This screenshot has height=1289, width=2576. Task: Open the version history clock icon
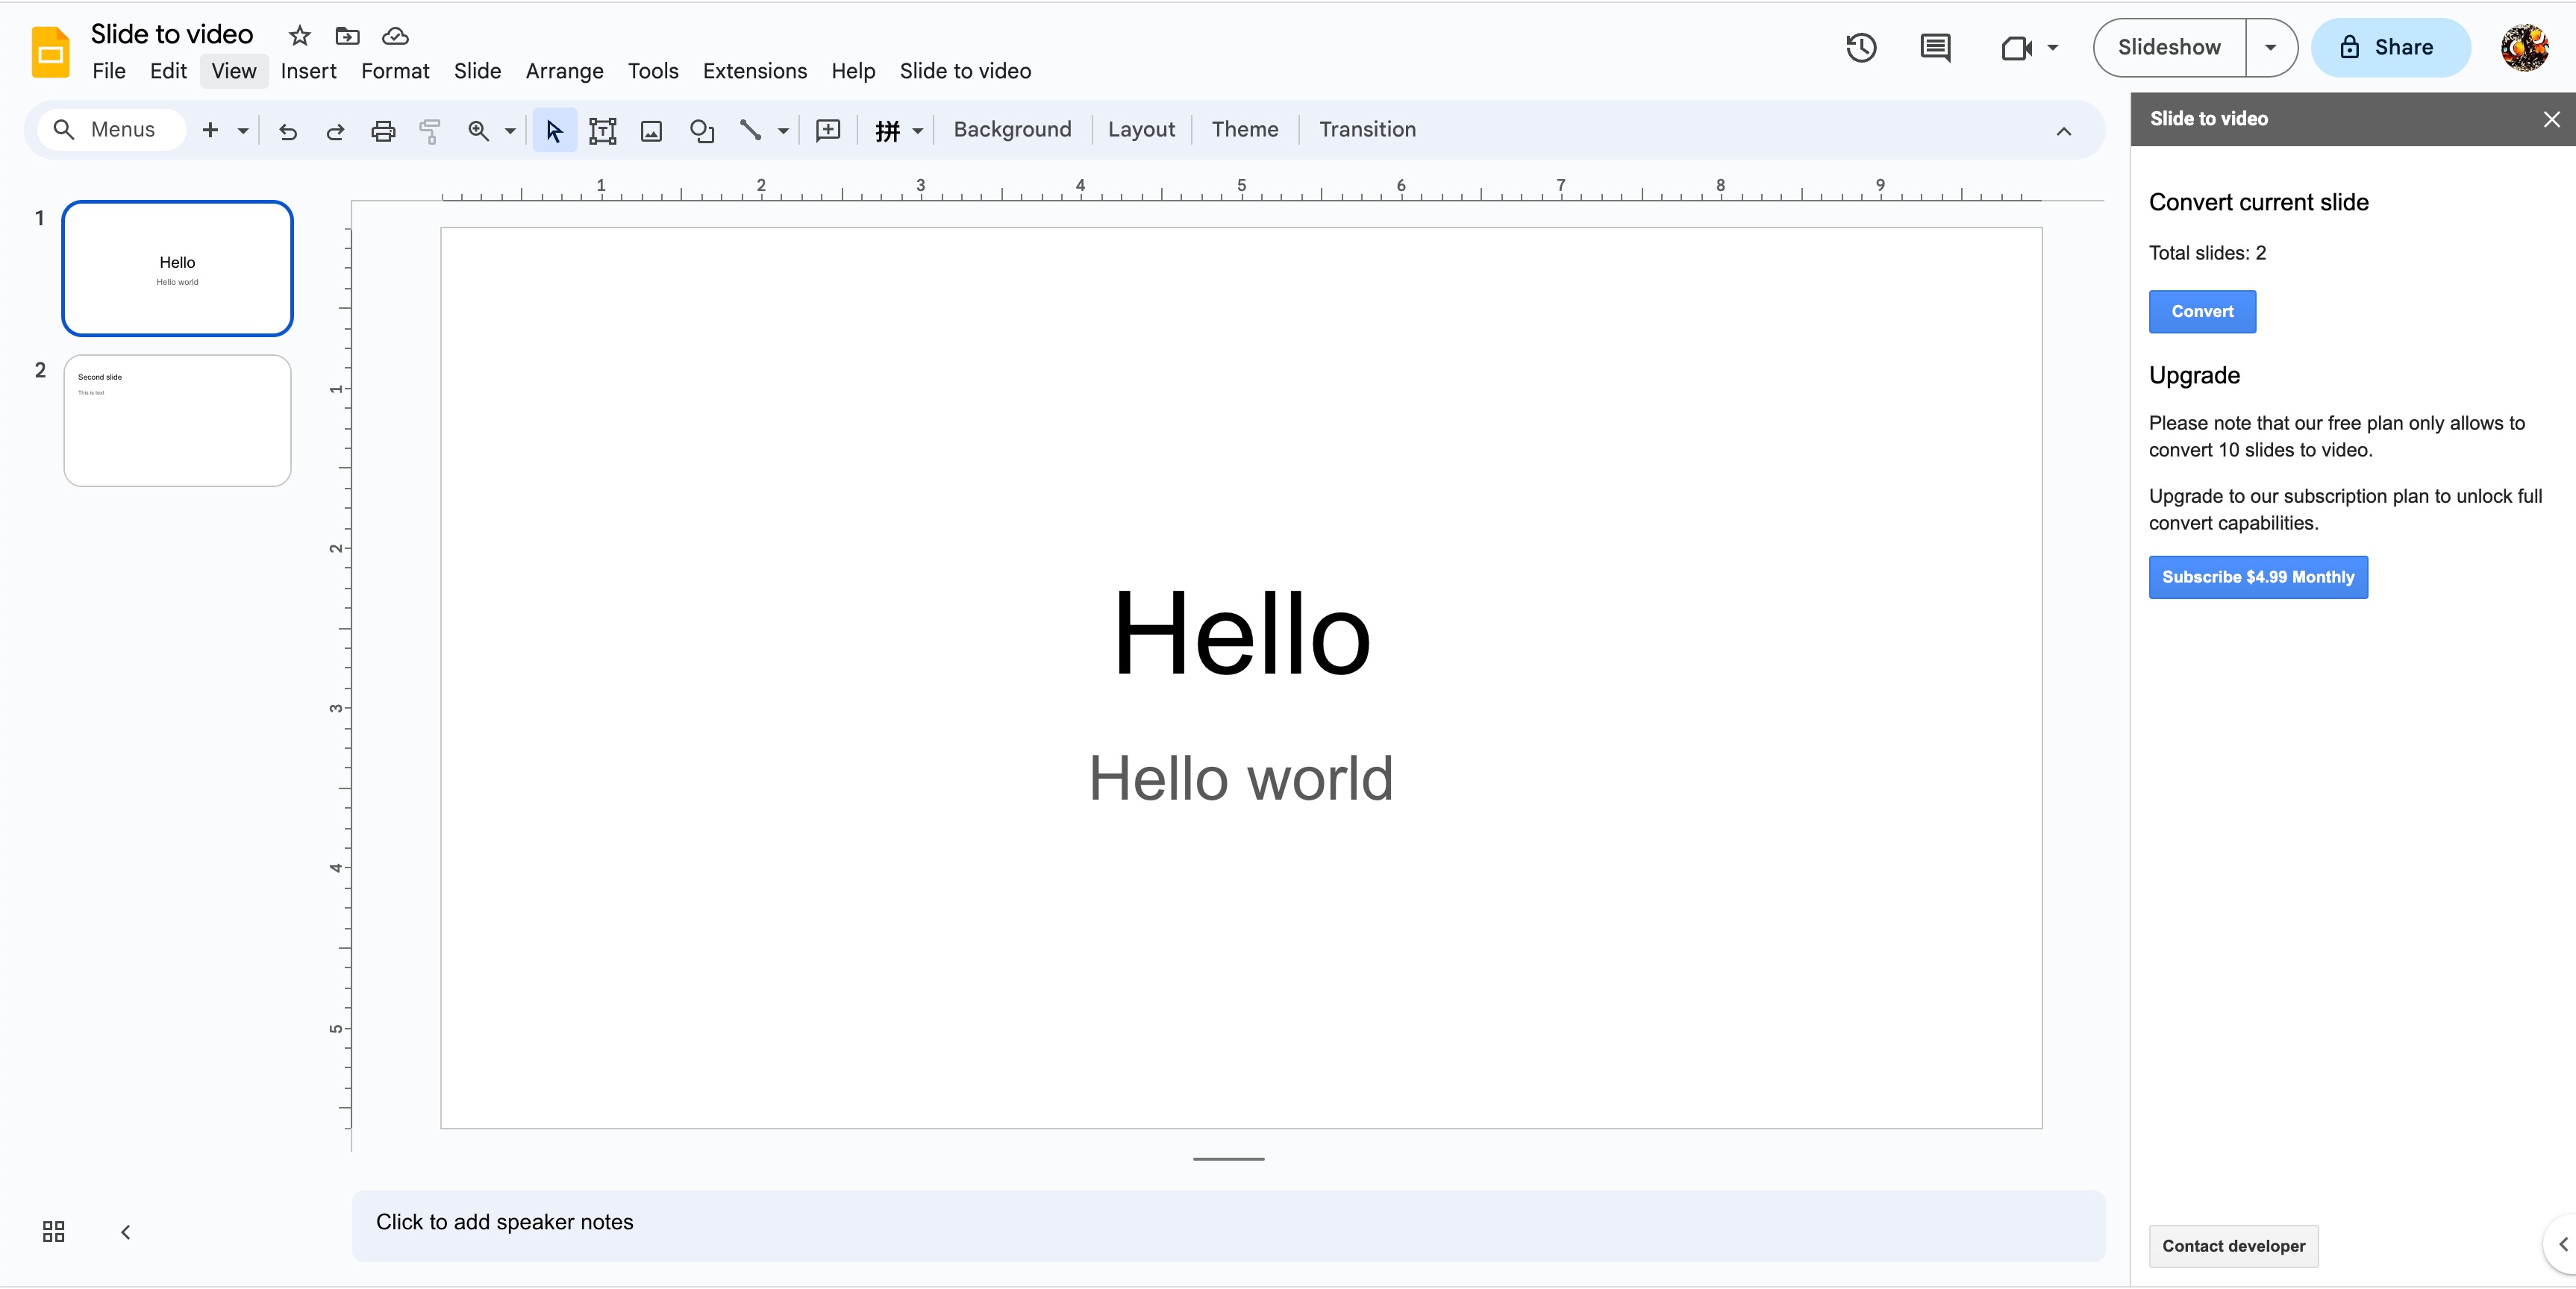[x=1861, y=47]
